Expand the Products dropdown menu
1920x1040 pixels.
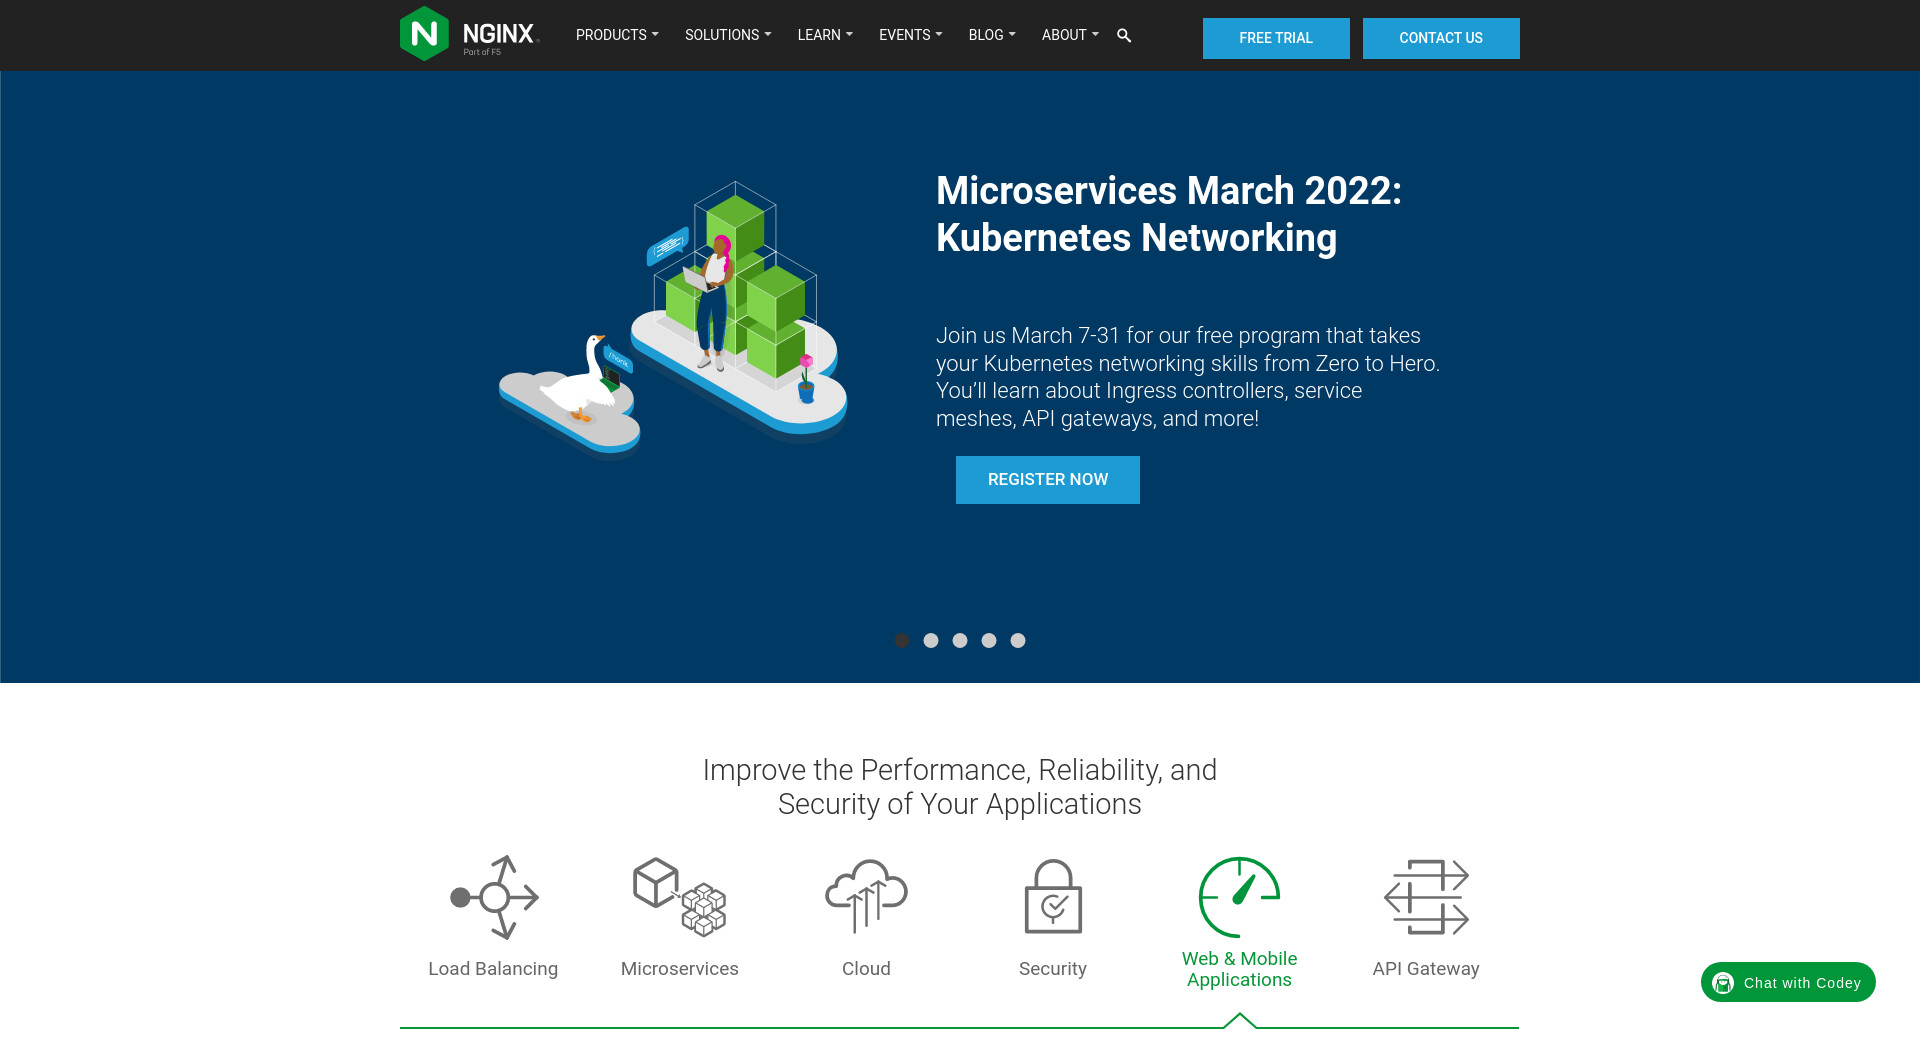[x=616, y=35]
